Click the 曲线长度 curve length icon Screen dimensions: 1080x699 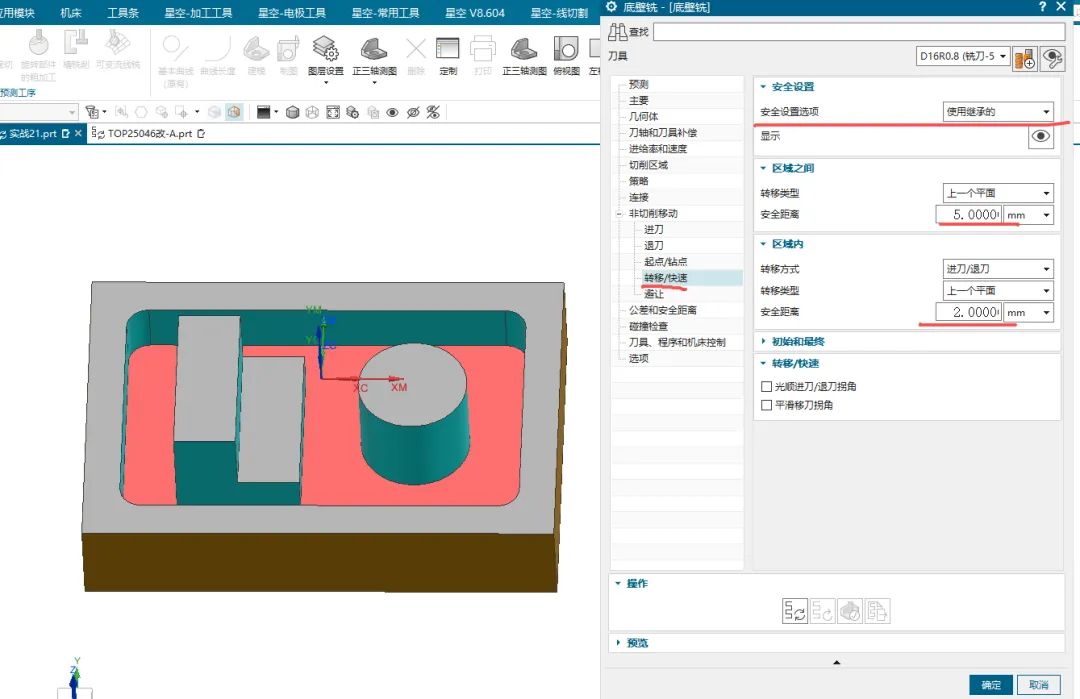pos(218,50)
